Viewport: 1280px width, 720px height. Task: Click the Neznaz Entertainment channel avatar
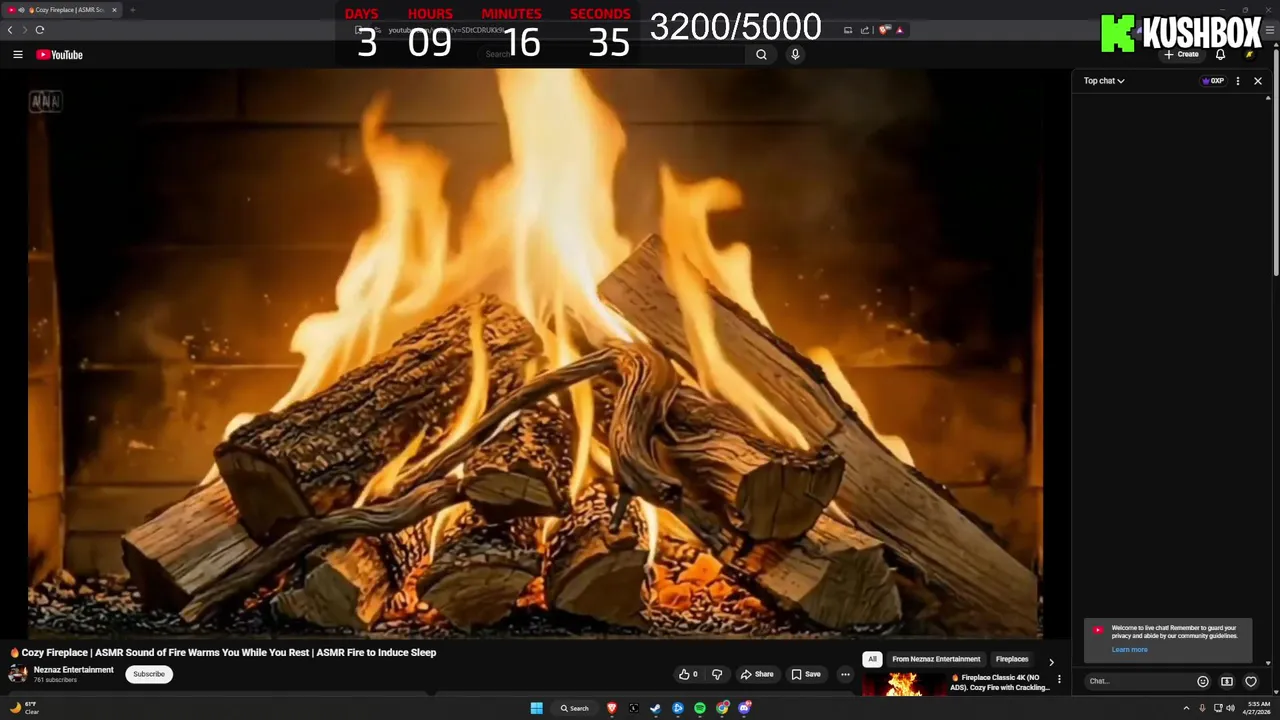coord(18,674)
